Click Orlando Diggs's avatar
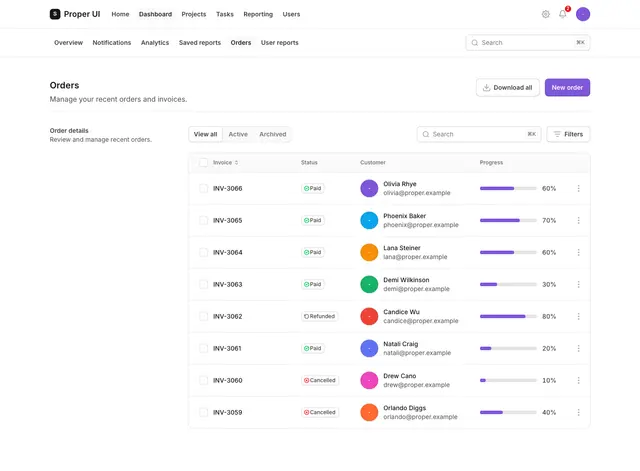Screen dimensions: 640x471 point(369,413)
